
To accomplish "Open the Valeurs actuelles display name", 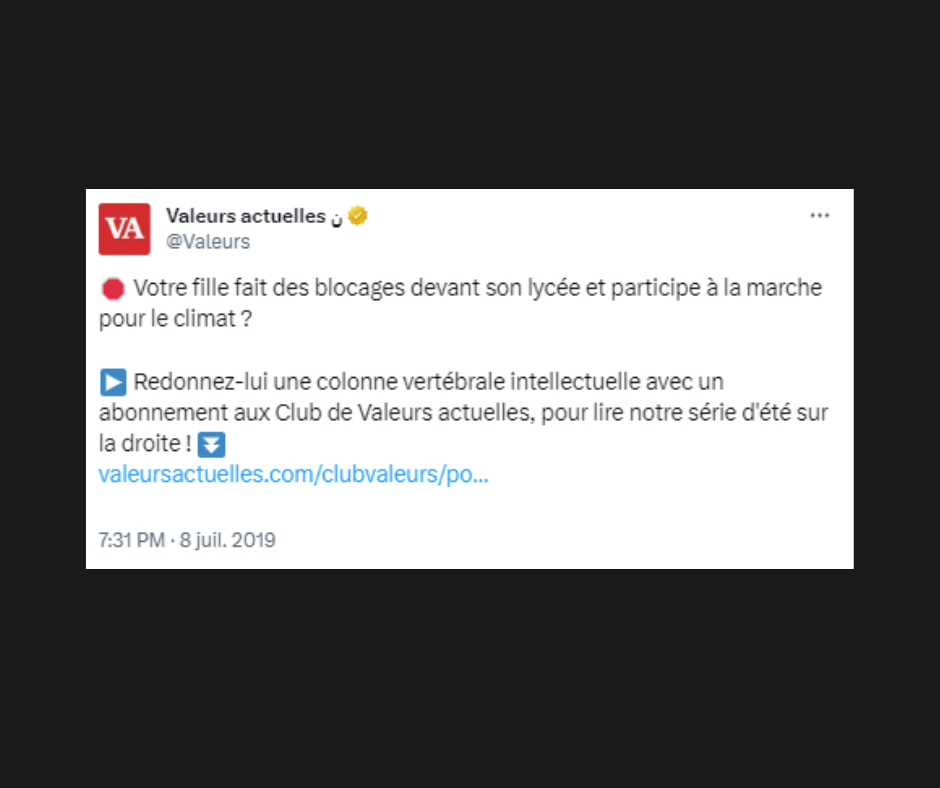I will [246, 215].
